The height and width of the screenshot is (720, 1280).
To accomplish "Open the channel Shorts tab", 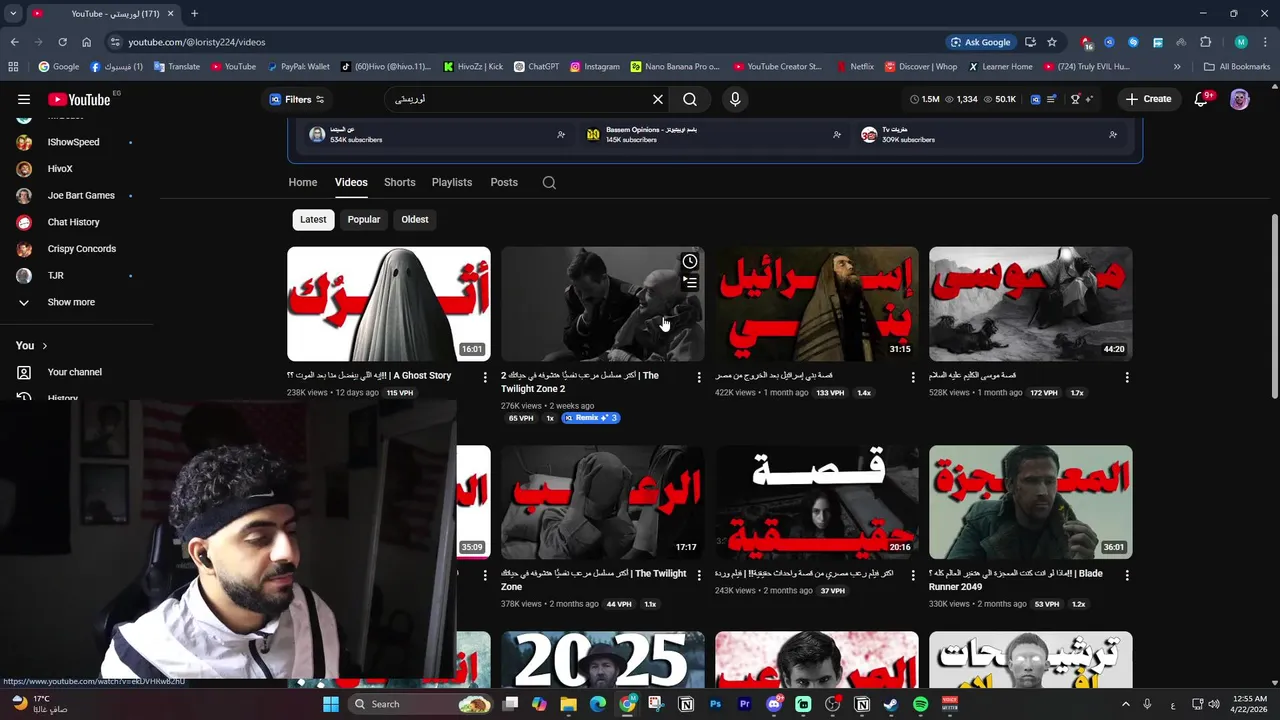I will 399,182.
